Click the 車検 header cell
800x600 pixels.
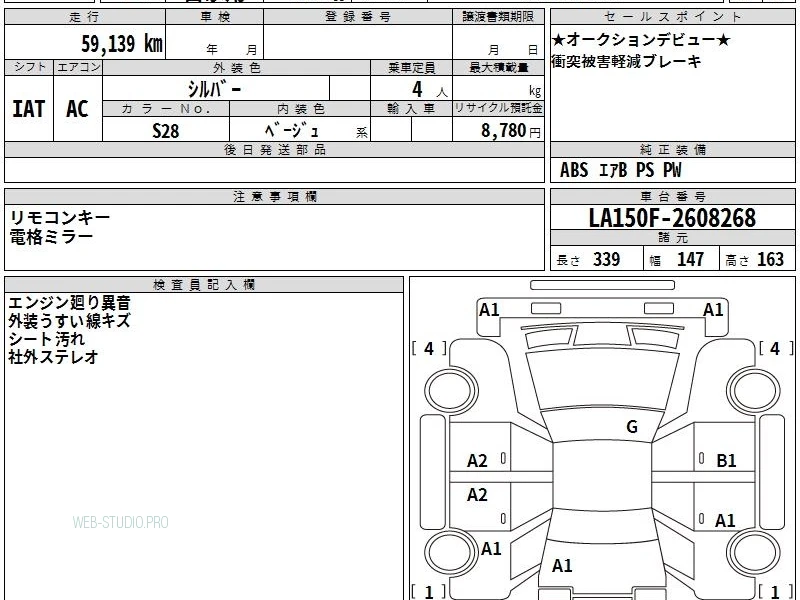(215, 17)
